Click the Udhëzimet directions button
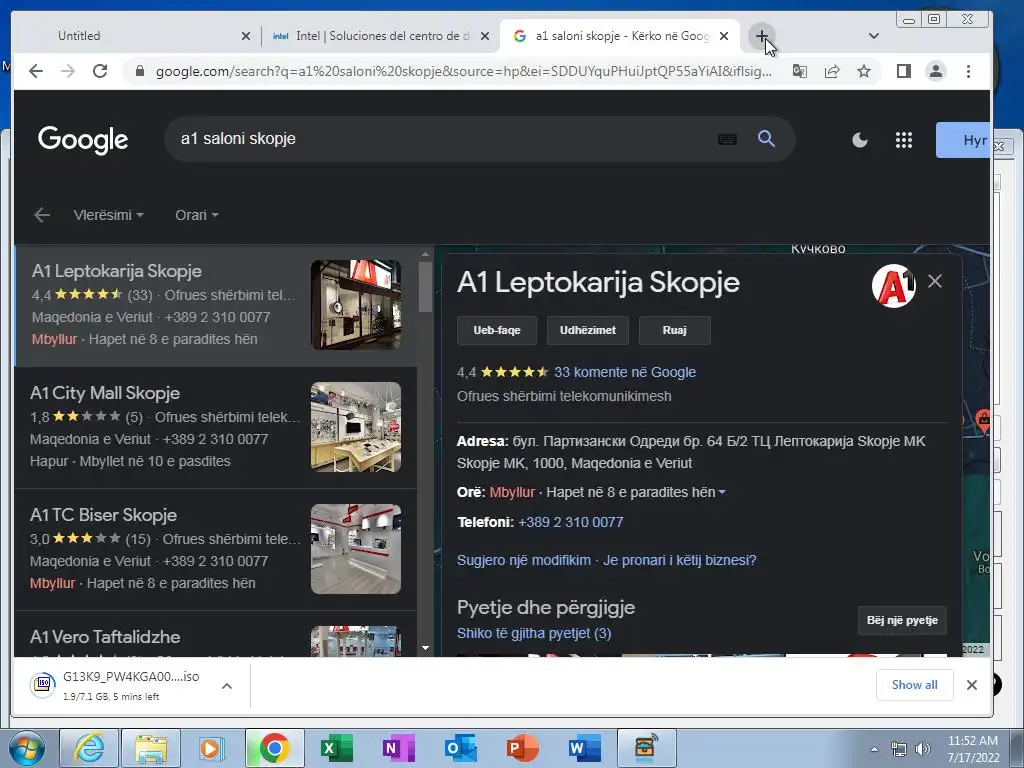 pos(587,330)
